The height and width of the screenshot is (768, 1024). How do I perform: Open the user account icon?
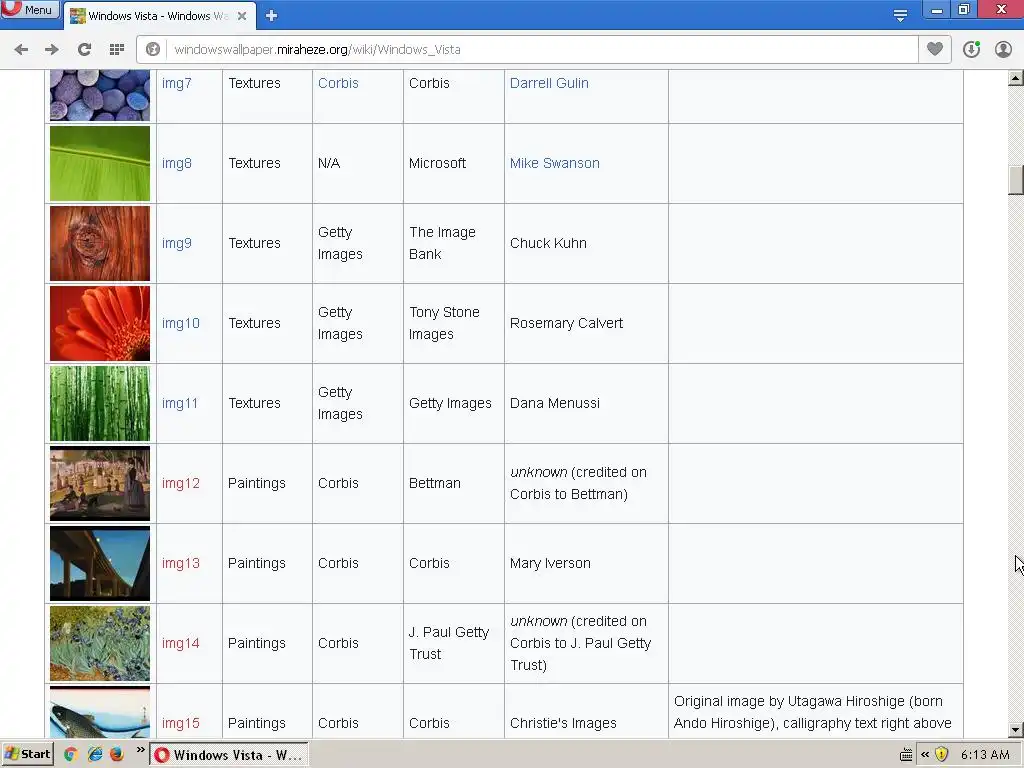point(1003,50)
